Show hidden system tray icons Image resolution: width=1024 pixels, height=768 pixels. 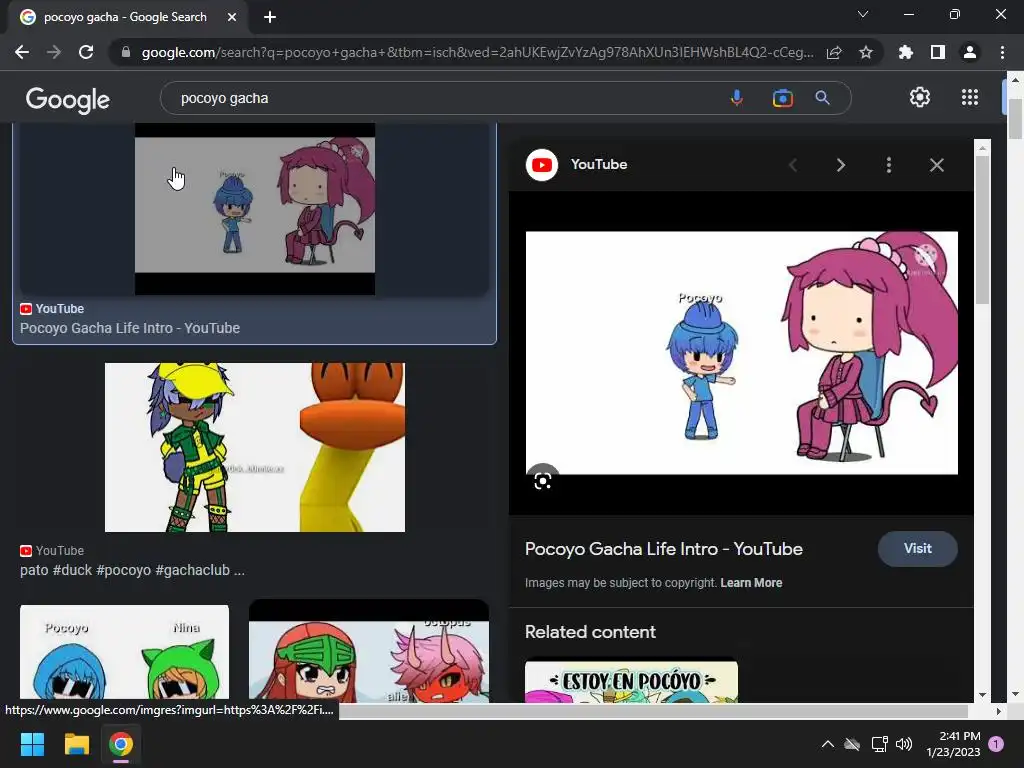tap(827, 744)
